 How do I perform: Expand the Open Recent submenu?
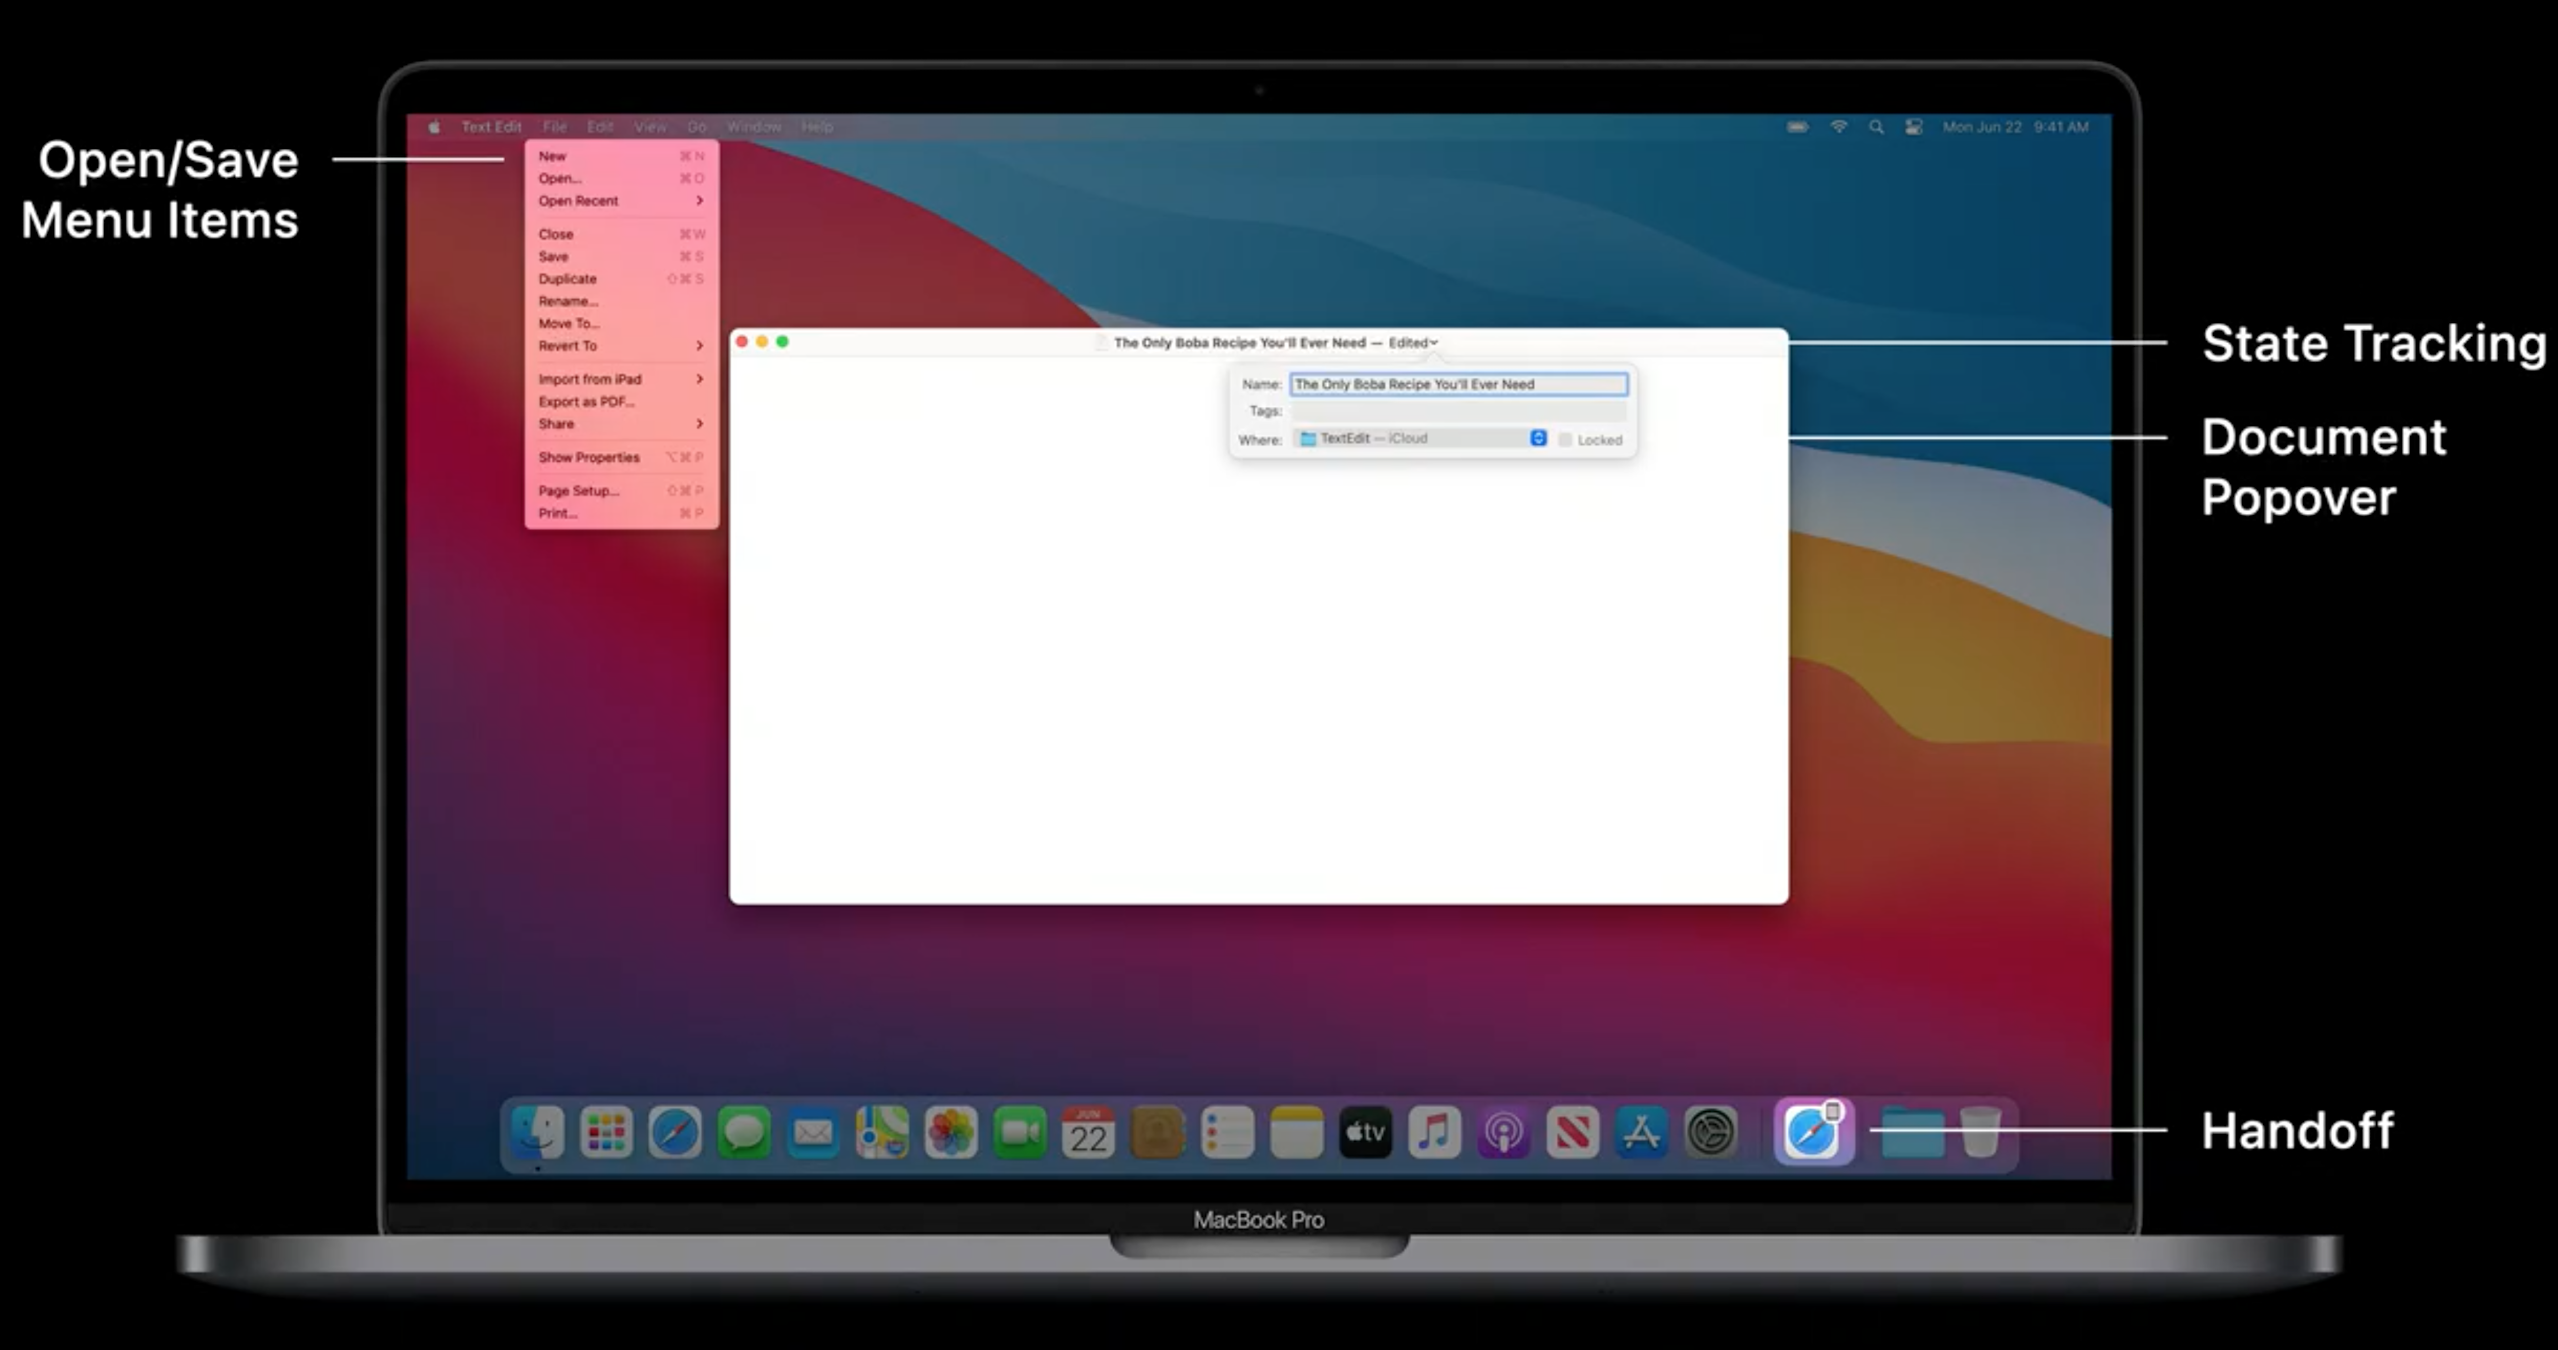click(621, 201)
